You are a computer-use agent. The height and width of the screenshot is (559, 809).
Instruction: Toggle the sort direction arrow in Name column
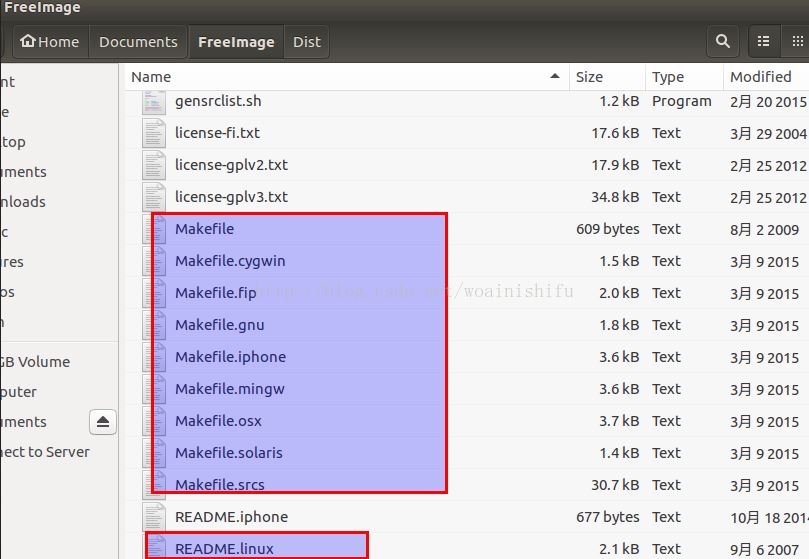click(555, 76)
